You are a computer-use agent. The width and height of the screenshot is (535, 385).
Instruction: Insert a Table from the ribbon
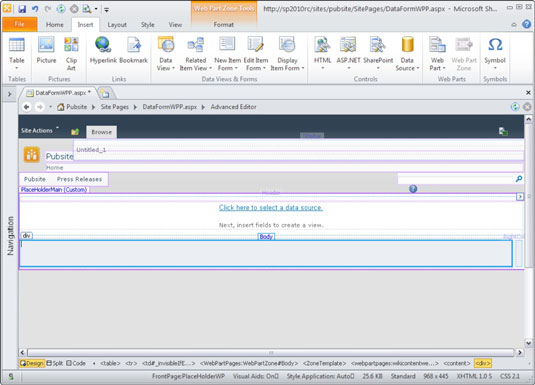[x=16, y=53]
